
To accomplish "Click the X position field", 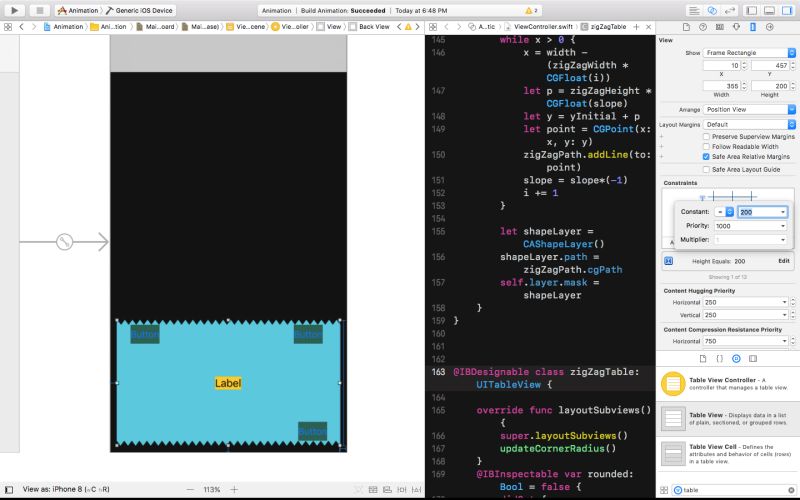I will pos(721,65).
